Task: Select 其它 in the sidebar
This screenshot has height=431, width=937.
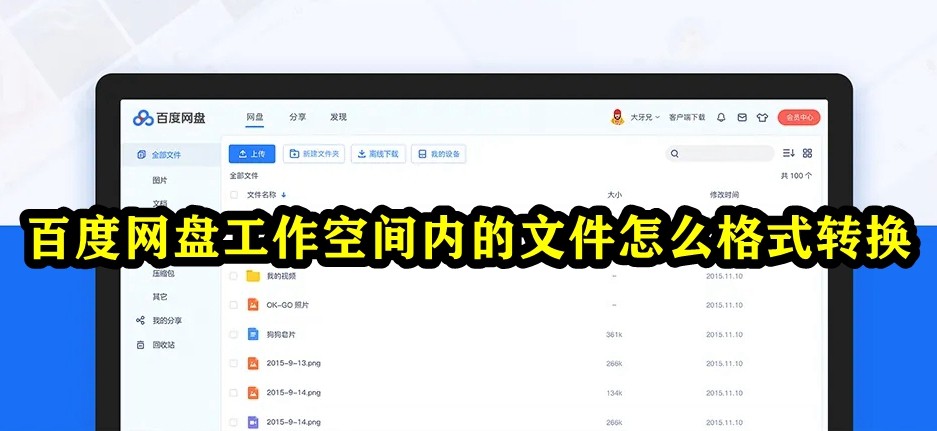Action: (160, 296)
